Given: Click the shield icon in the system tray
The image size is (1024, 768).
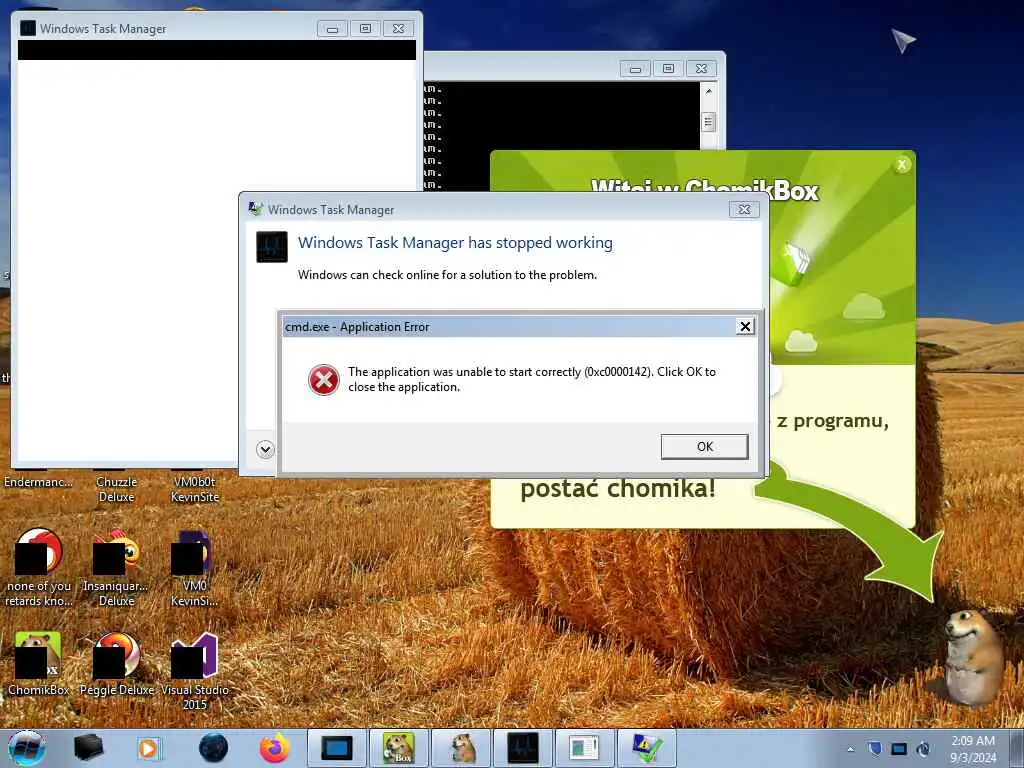Looking at the screenshot, I should pos(875,749).
